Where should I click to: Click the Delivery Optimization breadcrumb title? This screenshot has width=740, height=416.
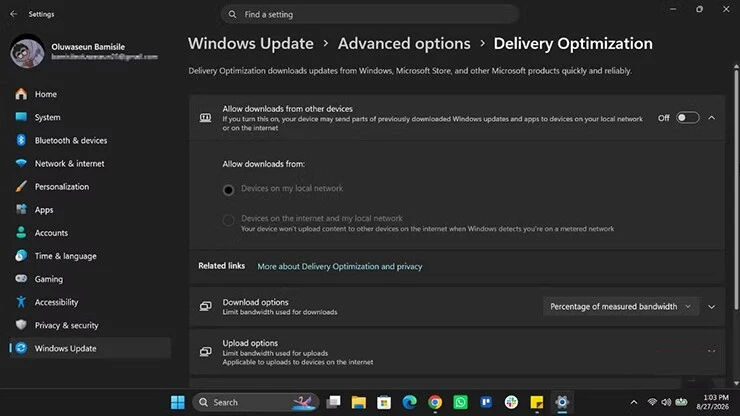pos(573,43)
